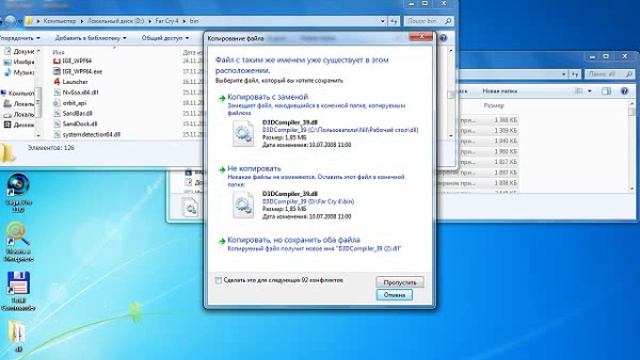The height and width of the screenshot is (360, 640).
Task: Tick the checkbox for next 92 conflicts
Action: pos(219,280)
